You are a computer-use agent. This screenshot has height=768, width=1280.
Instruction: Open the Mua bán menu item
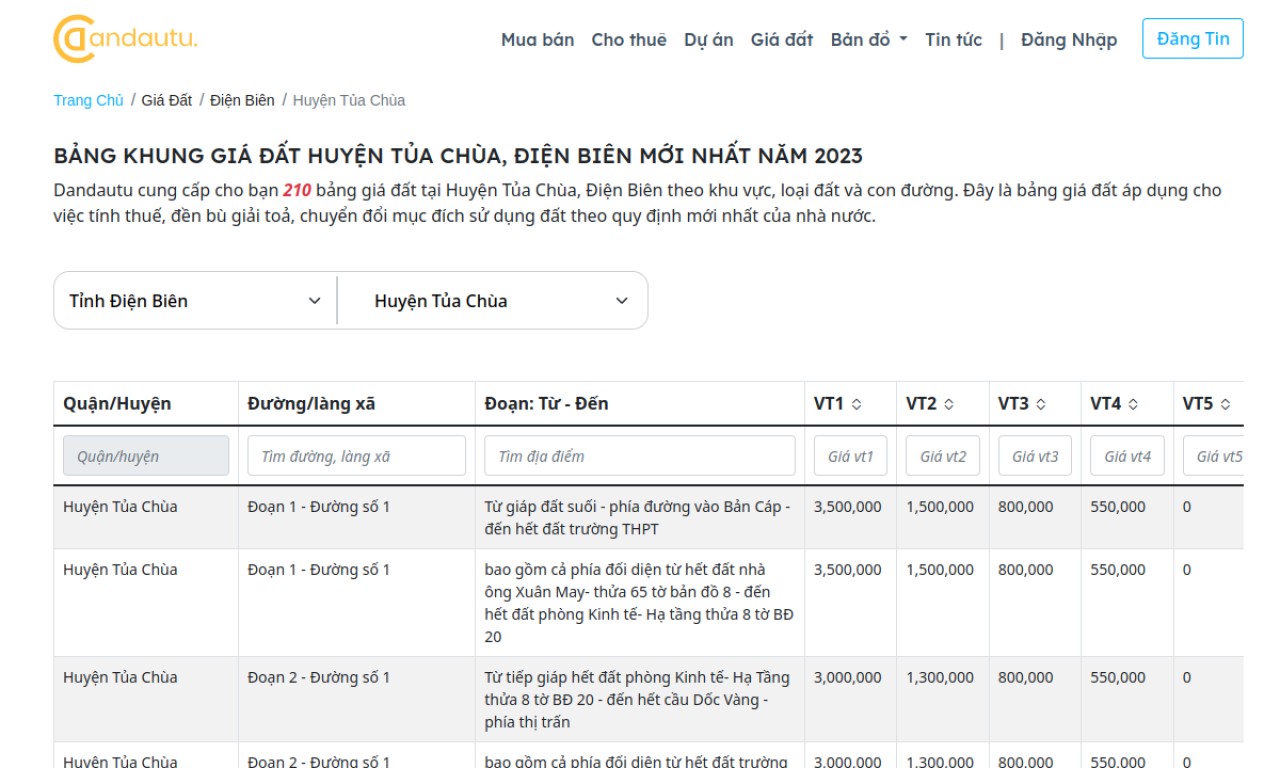pos(537,40)
